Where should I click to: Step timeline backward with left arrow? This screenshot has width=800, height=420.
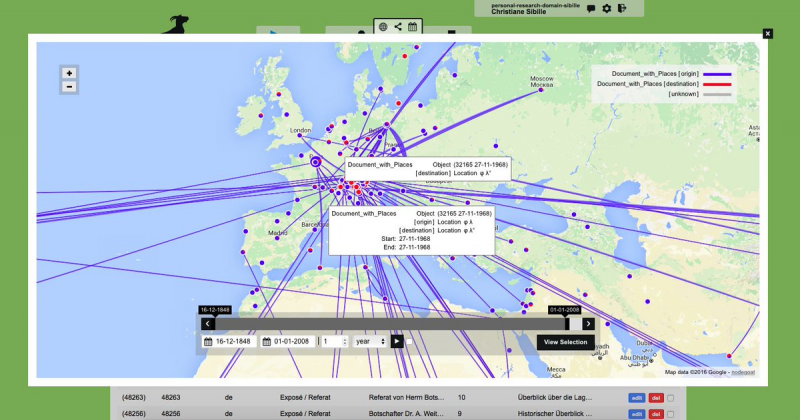point(208,324)
